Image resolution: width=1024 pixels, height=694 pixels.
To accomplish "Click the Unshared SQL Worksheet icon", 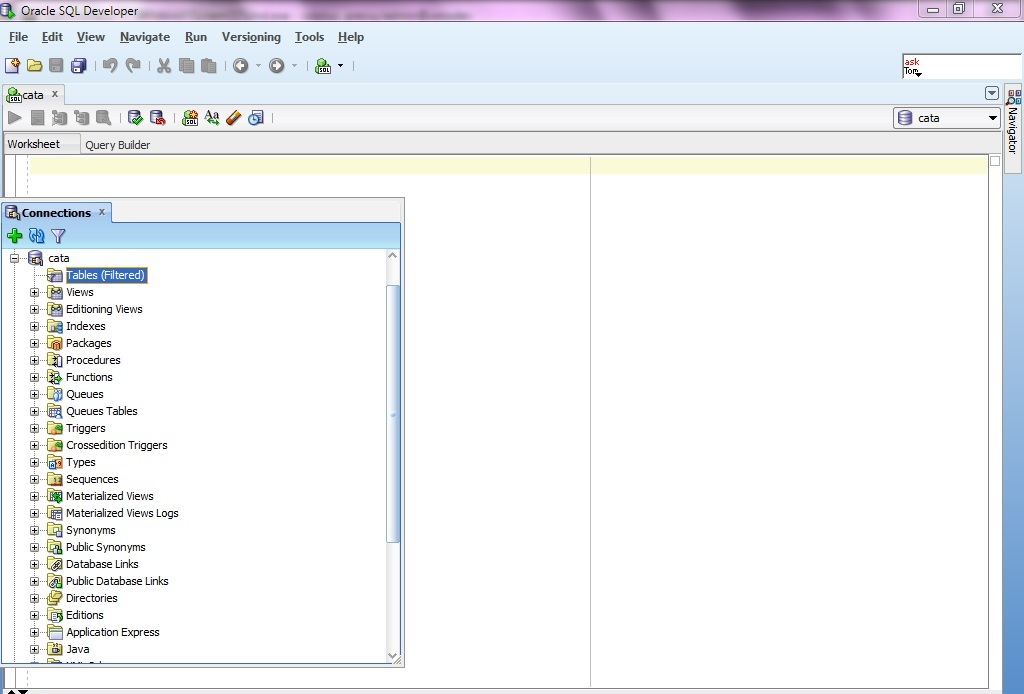I will pyautogui.click(x=190, y=118).
